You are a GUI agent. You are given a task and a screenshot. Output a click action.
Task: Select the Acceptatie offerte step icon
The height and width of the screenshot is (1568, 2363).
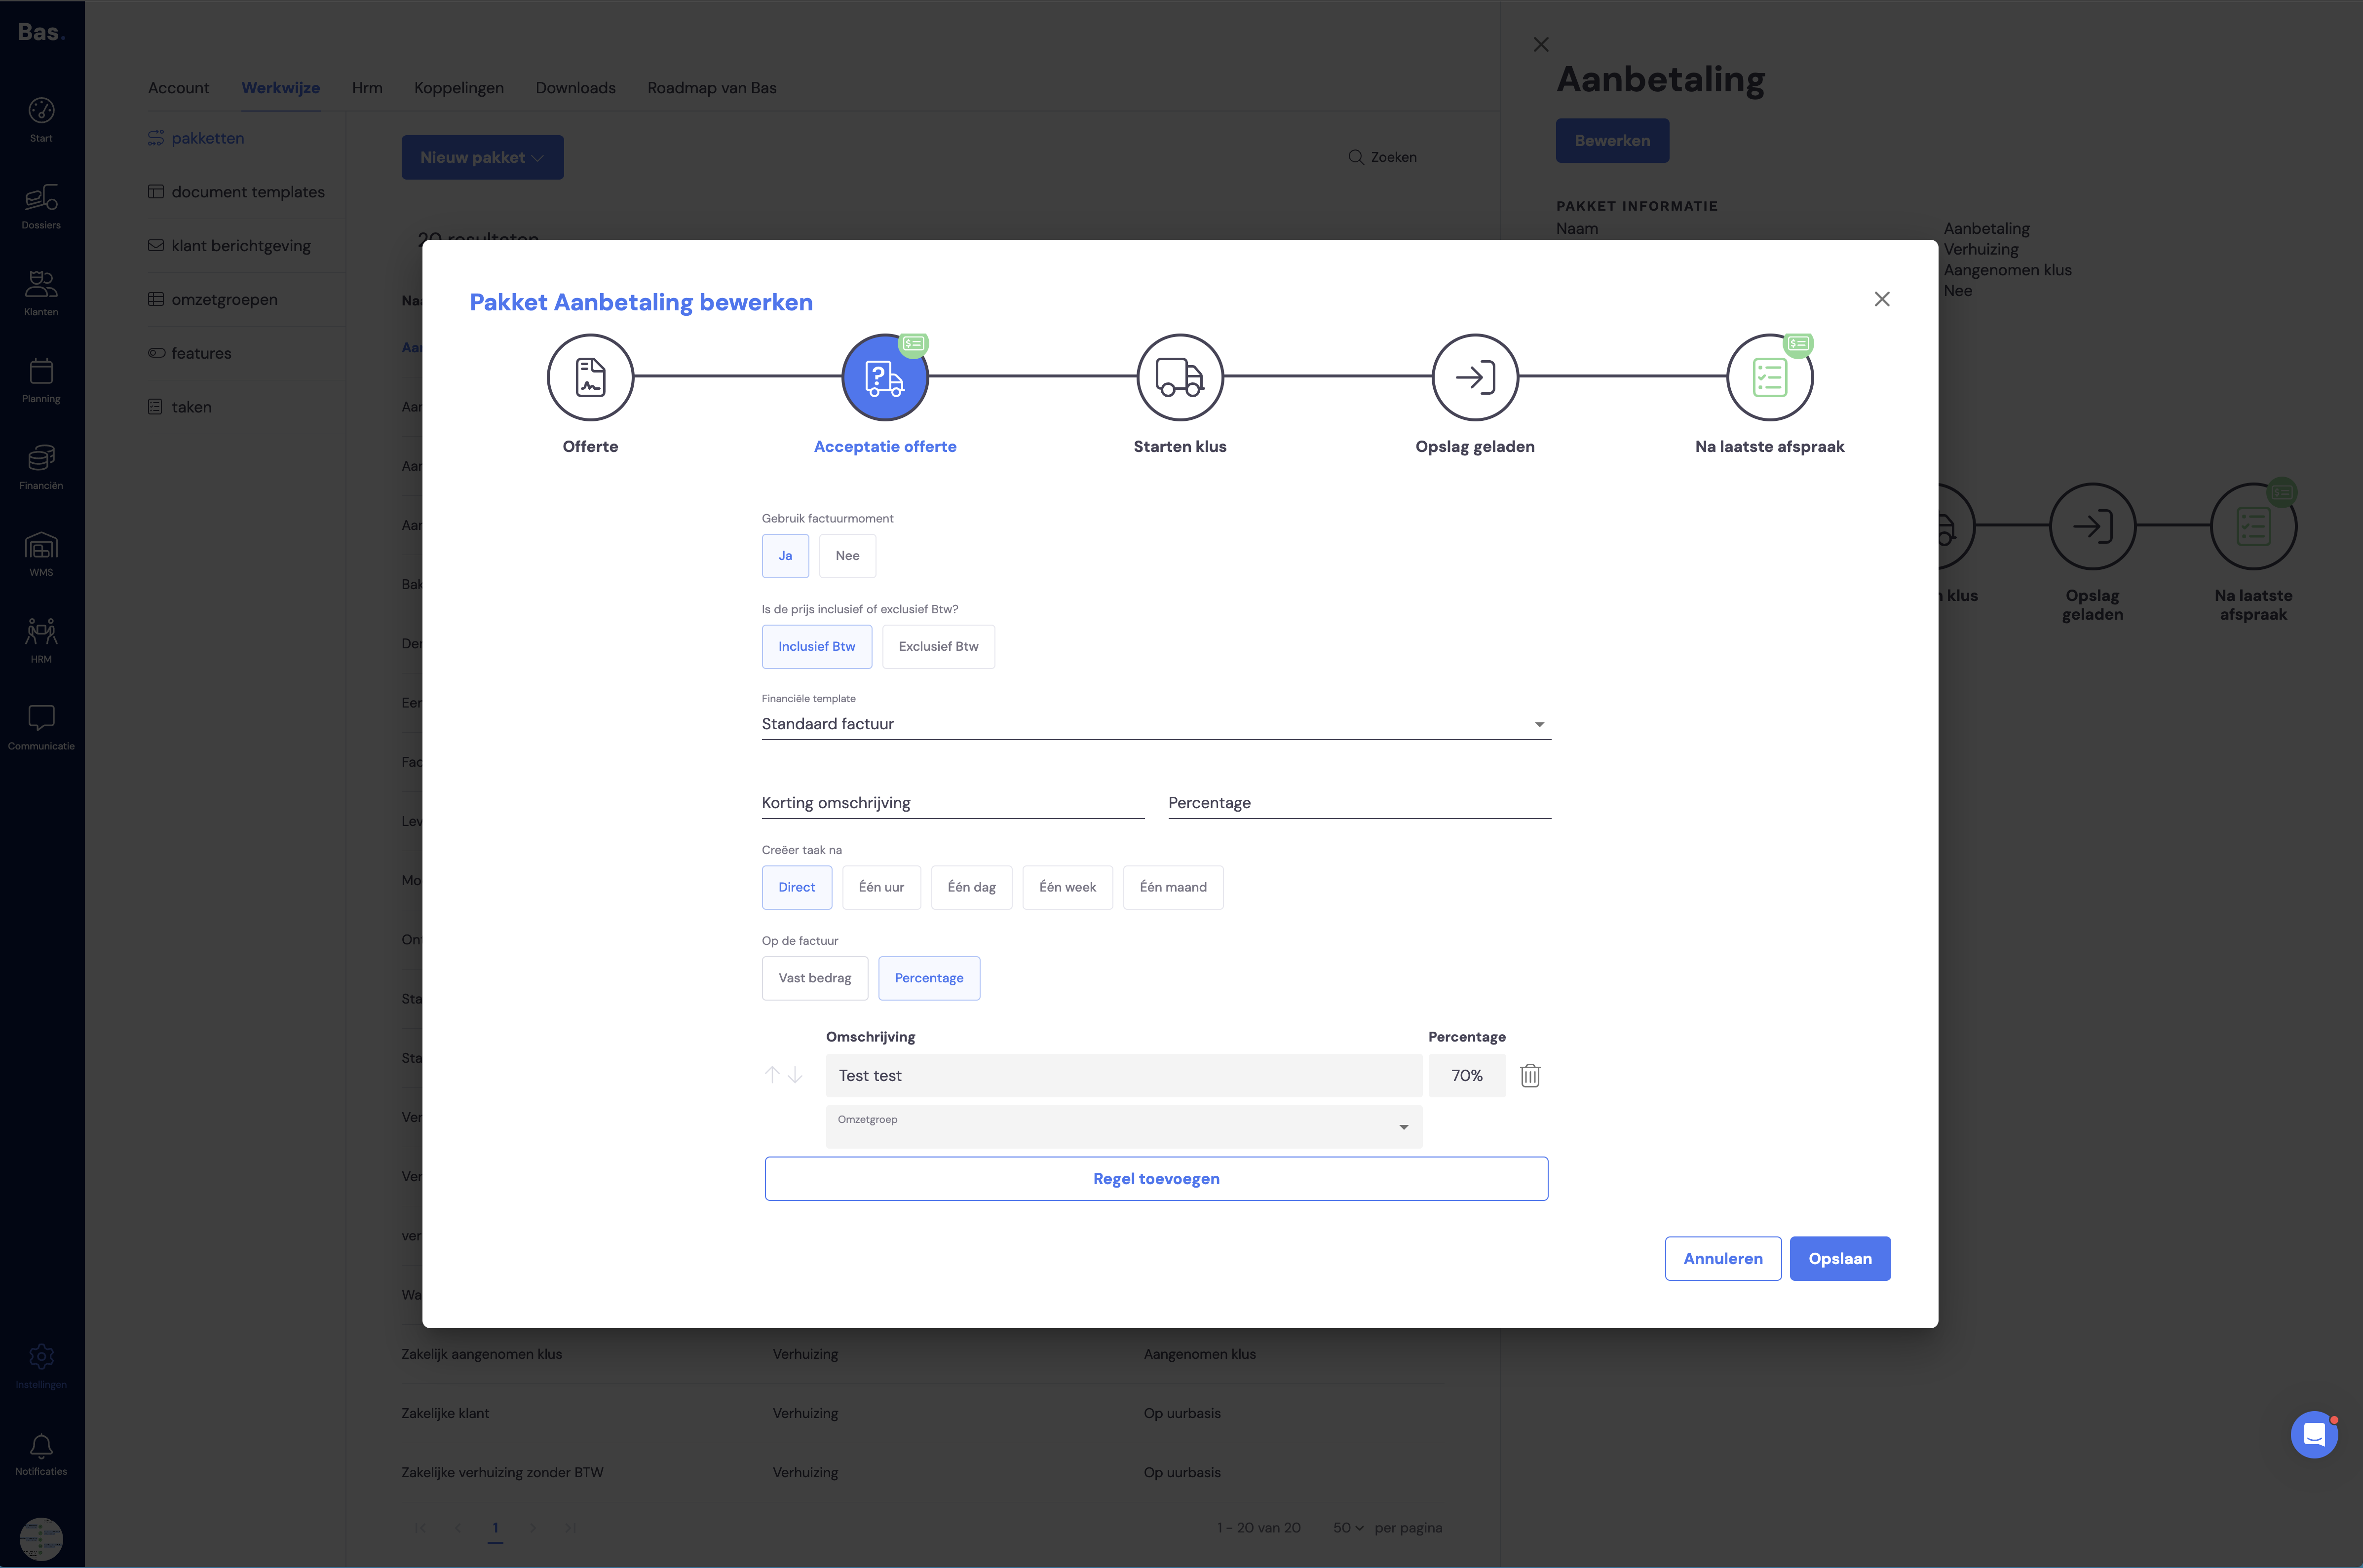click(x=885, y=377)
